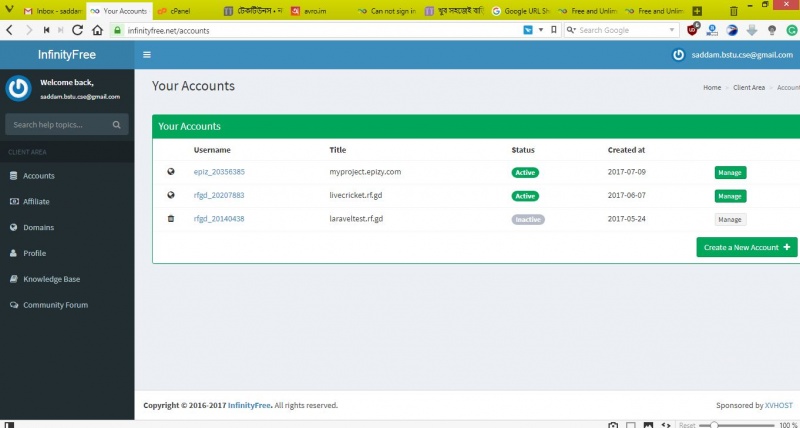Open the epiz_20356385 username link
800x428 pixels.
click(x=219, y=171)
